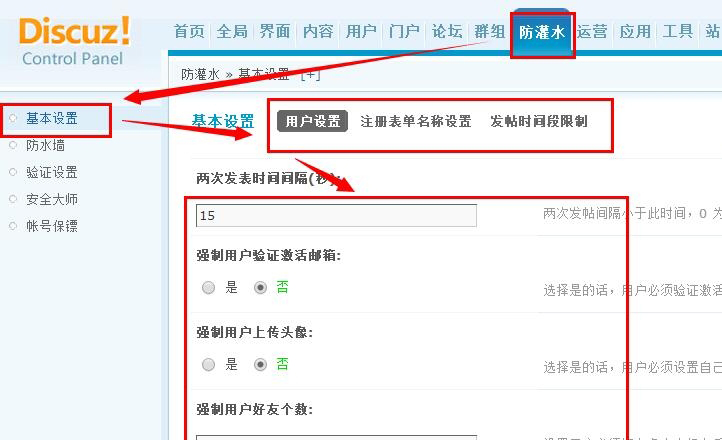Open 帐号保镖 in the sidebar
722x440 pixels.
52,226
